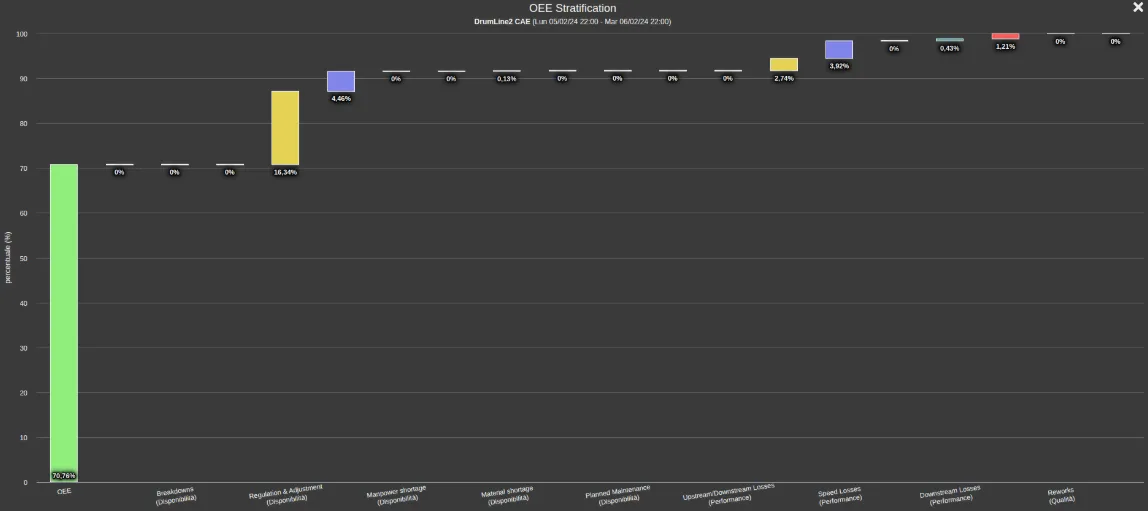Click the DrumLine2 CAE date range subtitle

573,21
